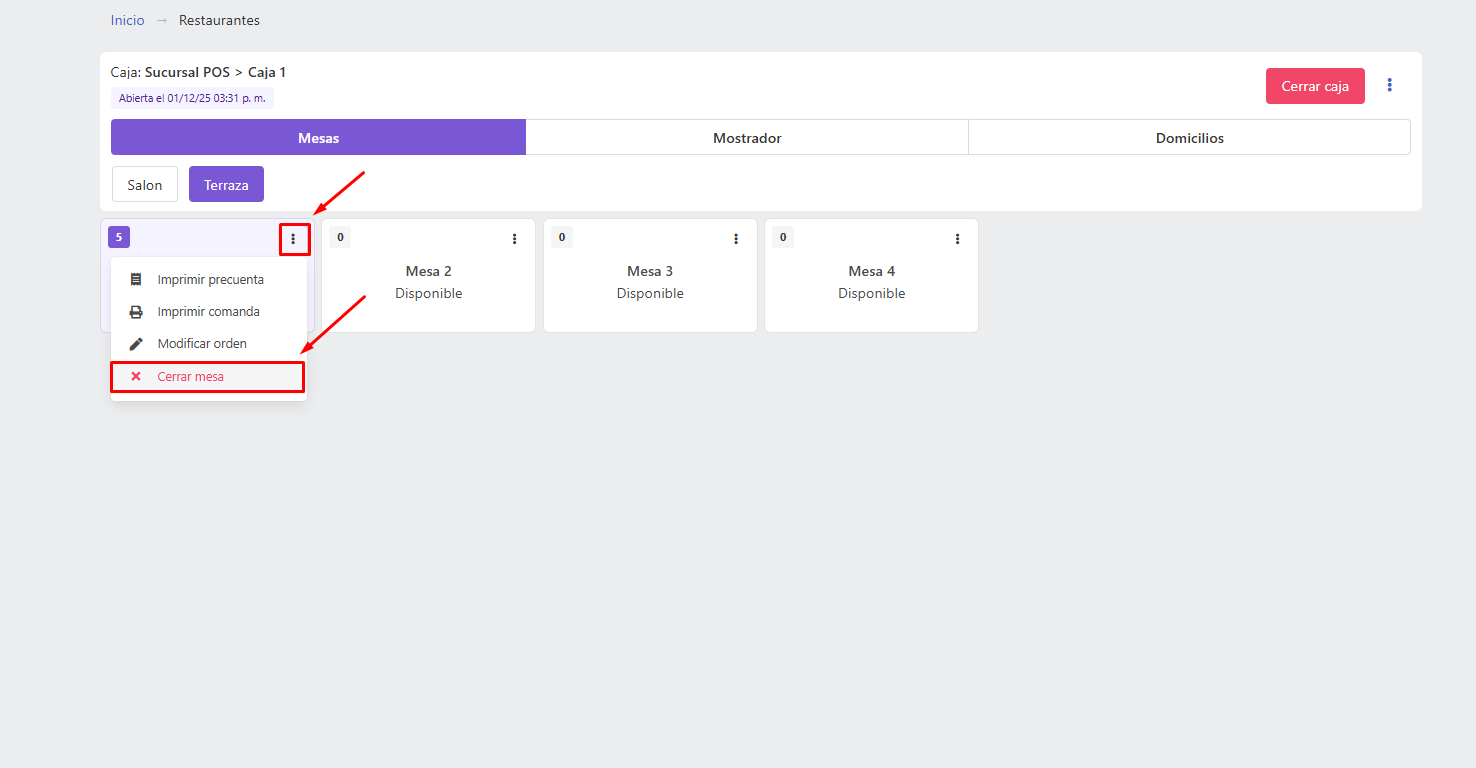Click Disponible status under Mesa 2
Viewport: 1476px width, 768px height.
coord(429,293)
